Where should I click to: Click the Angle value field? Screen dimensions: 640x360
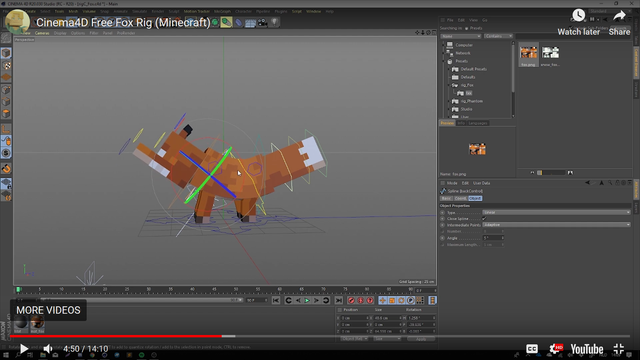[x=492, y=238]
